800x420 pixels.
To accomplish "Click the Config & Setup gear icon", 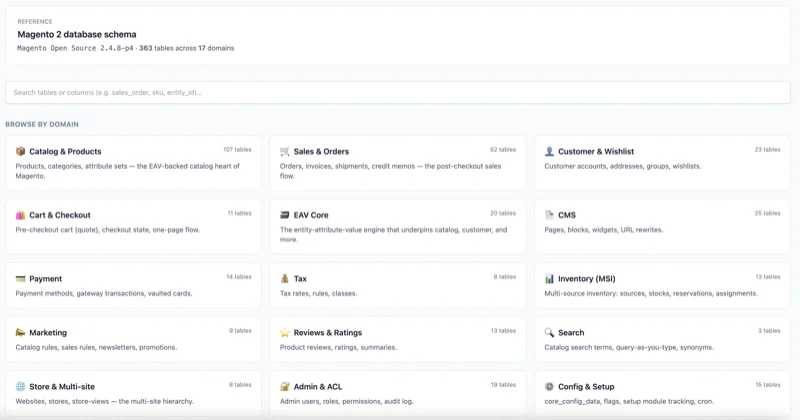I will click(x=549, y=386).
